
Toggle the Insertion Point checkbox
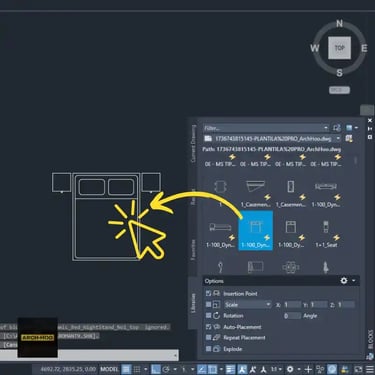[x=208, y=293]
